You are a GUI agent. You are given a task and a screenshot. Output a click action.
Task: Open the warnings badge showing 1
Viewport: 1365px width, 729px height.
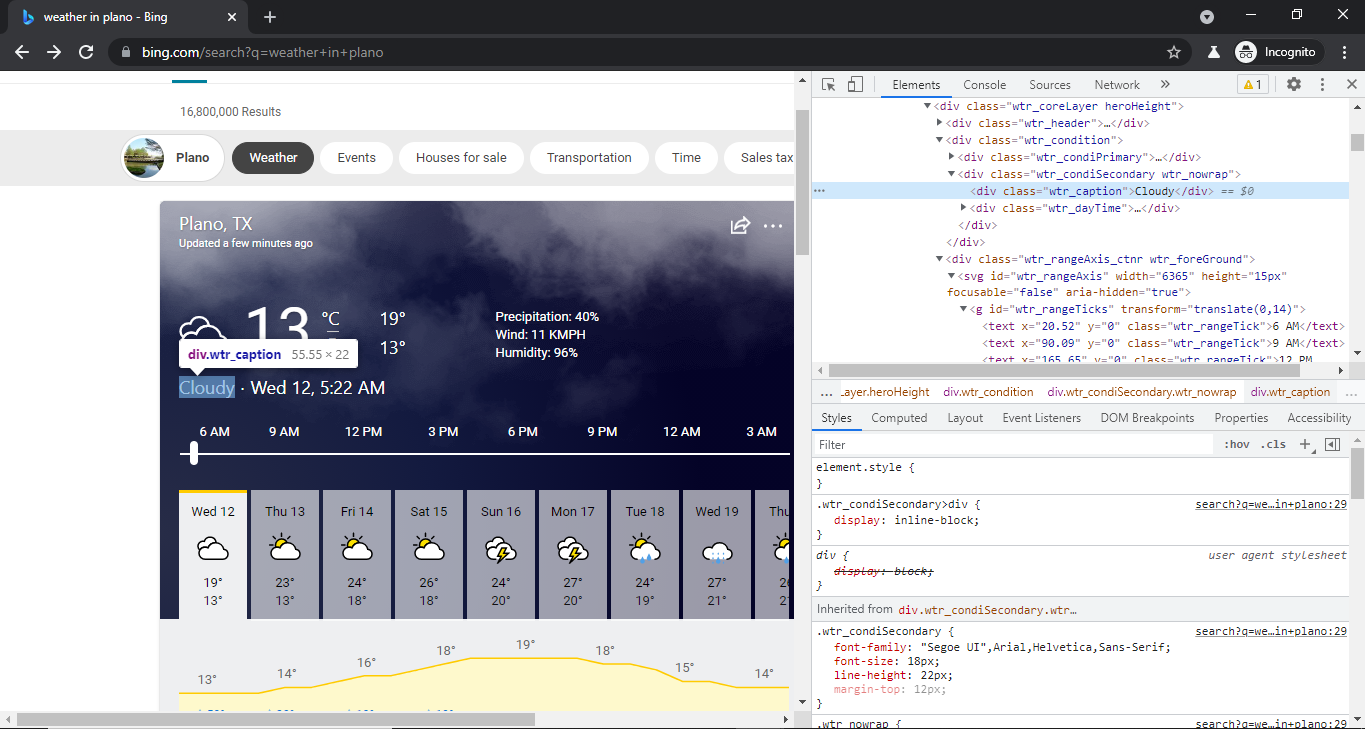coord(1252,85)
